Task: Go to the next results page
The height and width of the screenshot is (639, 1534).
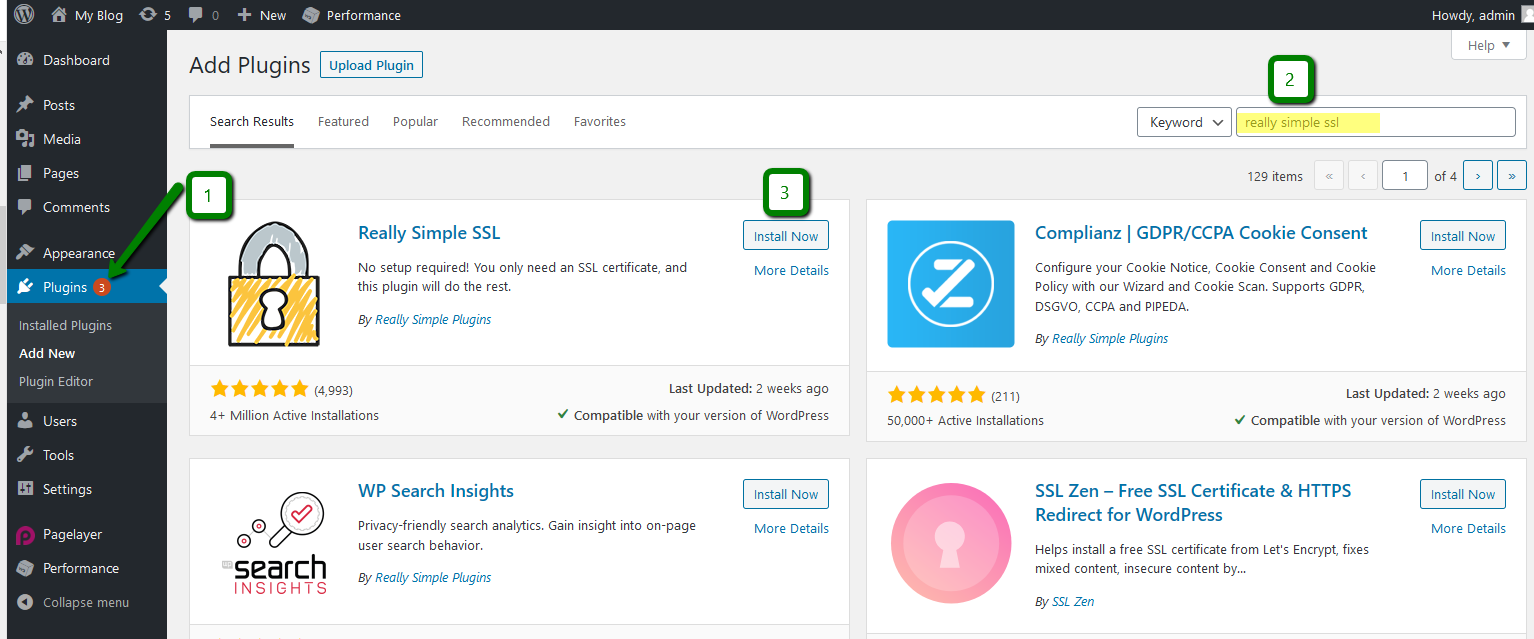Action: point(1478,176)
